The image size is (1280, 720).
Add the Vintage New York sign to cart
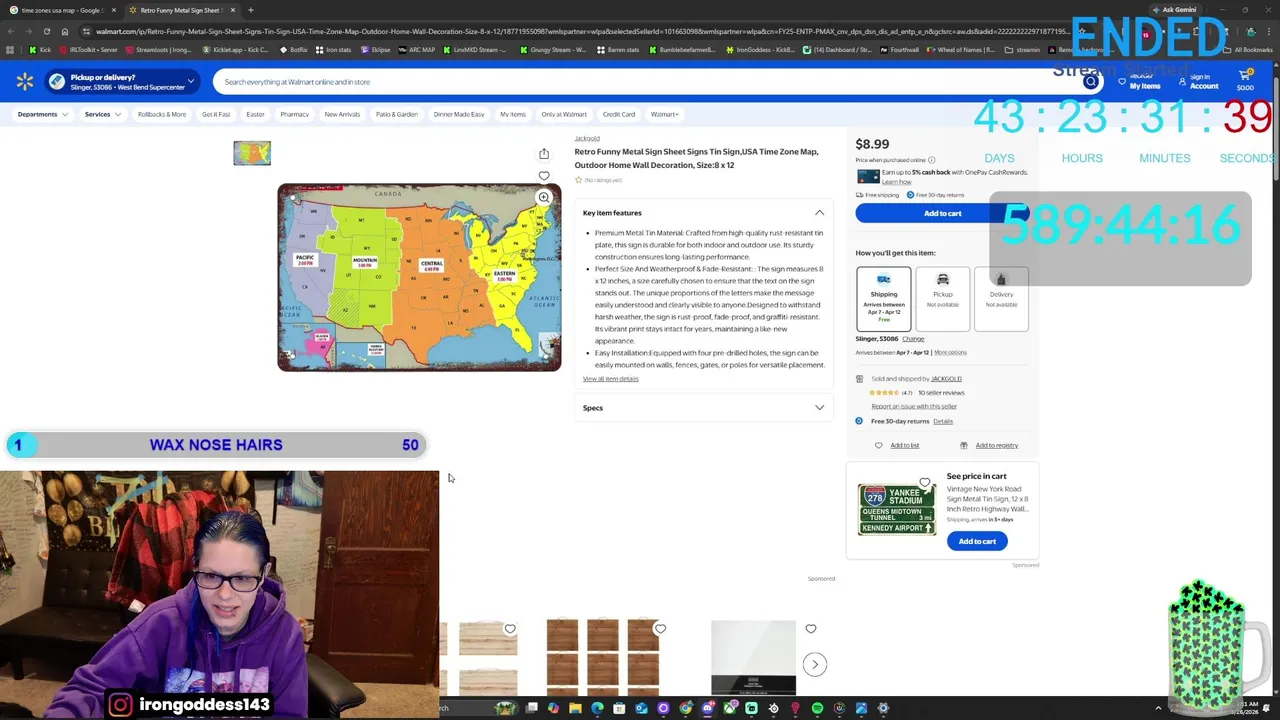click(x=977, y=541)
